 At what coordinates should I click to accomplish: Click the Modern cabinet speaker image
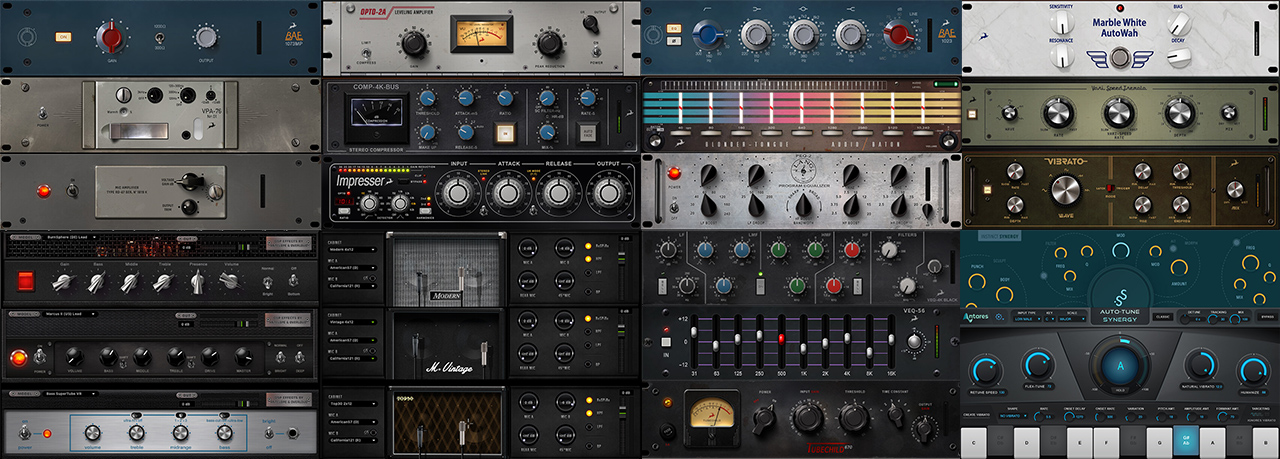446,270
